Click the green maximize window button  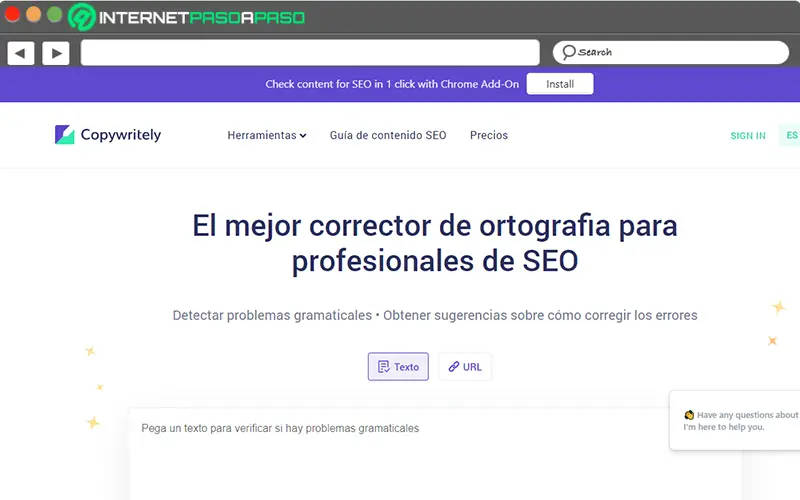(55, 14)
